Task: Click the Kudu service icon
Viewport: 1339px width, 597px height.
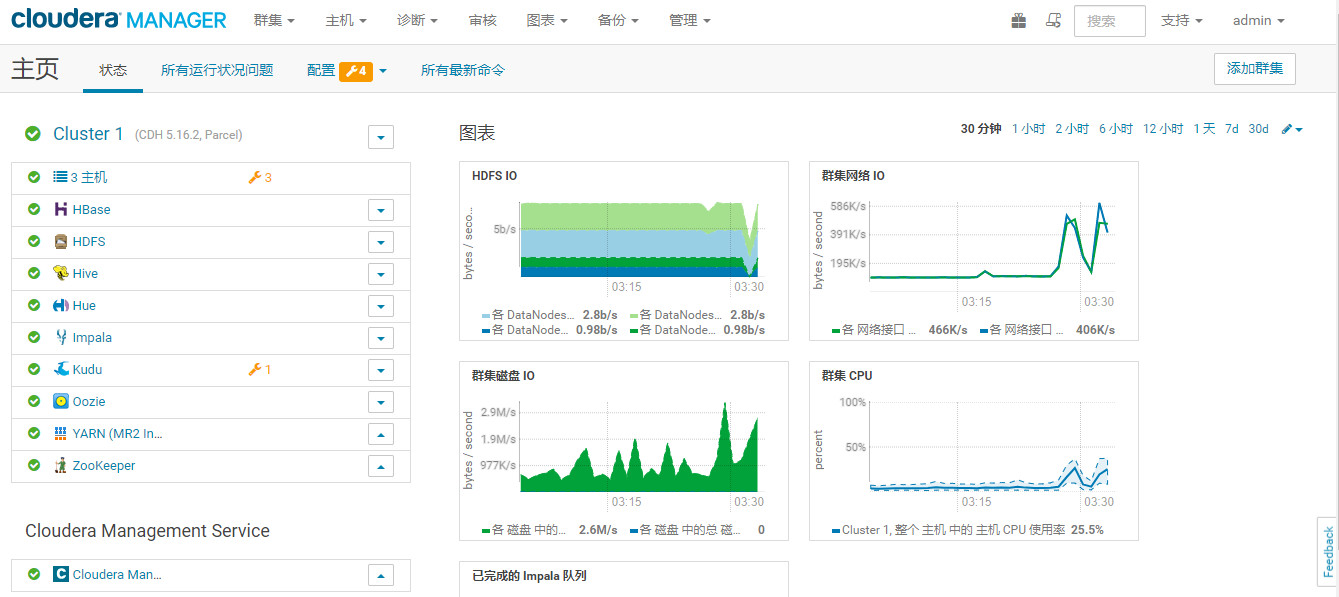Action: (60, 369)
